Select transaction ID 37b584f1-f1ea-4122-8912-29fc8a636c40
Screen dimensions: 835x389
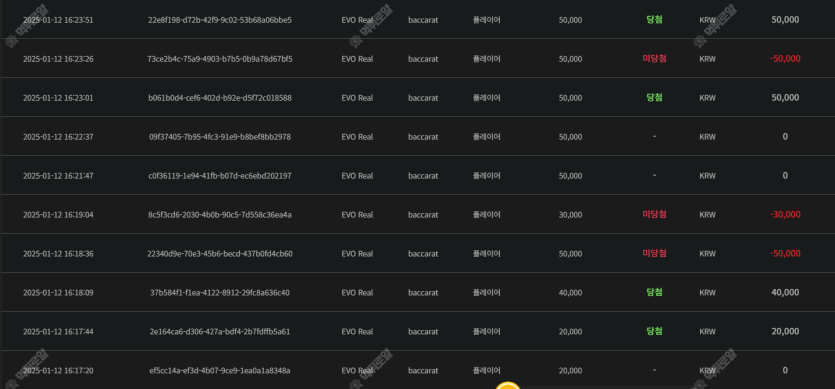tap(220, 293)
